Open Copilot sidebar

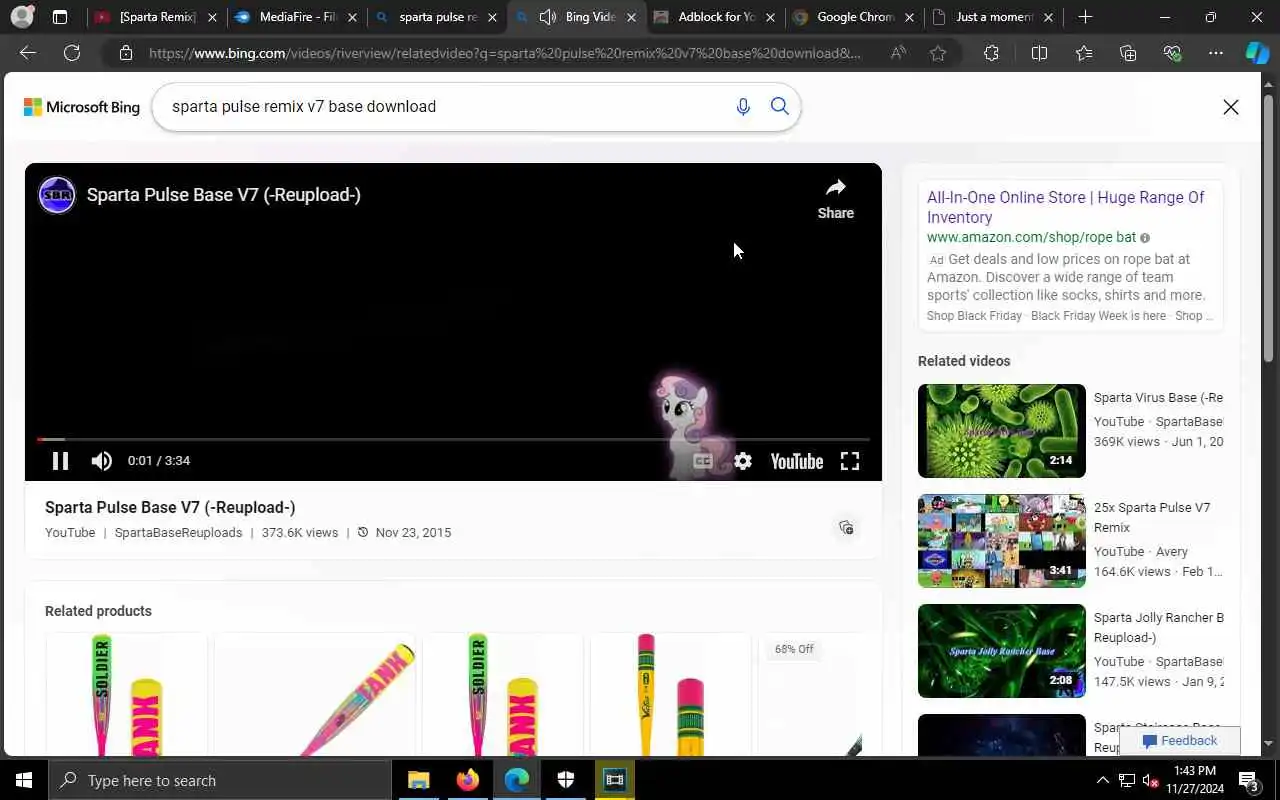tap(1257, 53)
